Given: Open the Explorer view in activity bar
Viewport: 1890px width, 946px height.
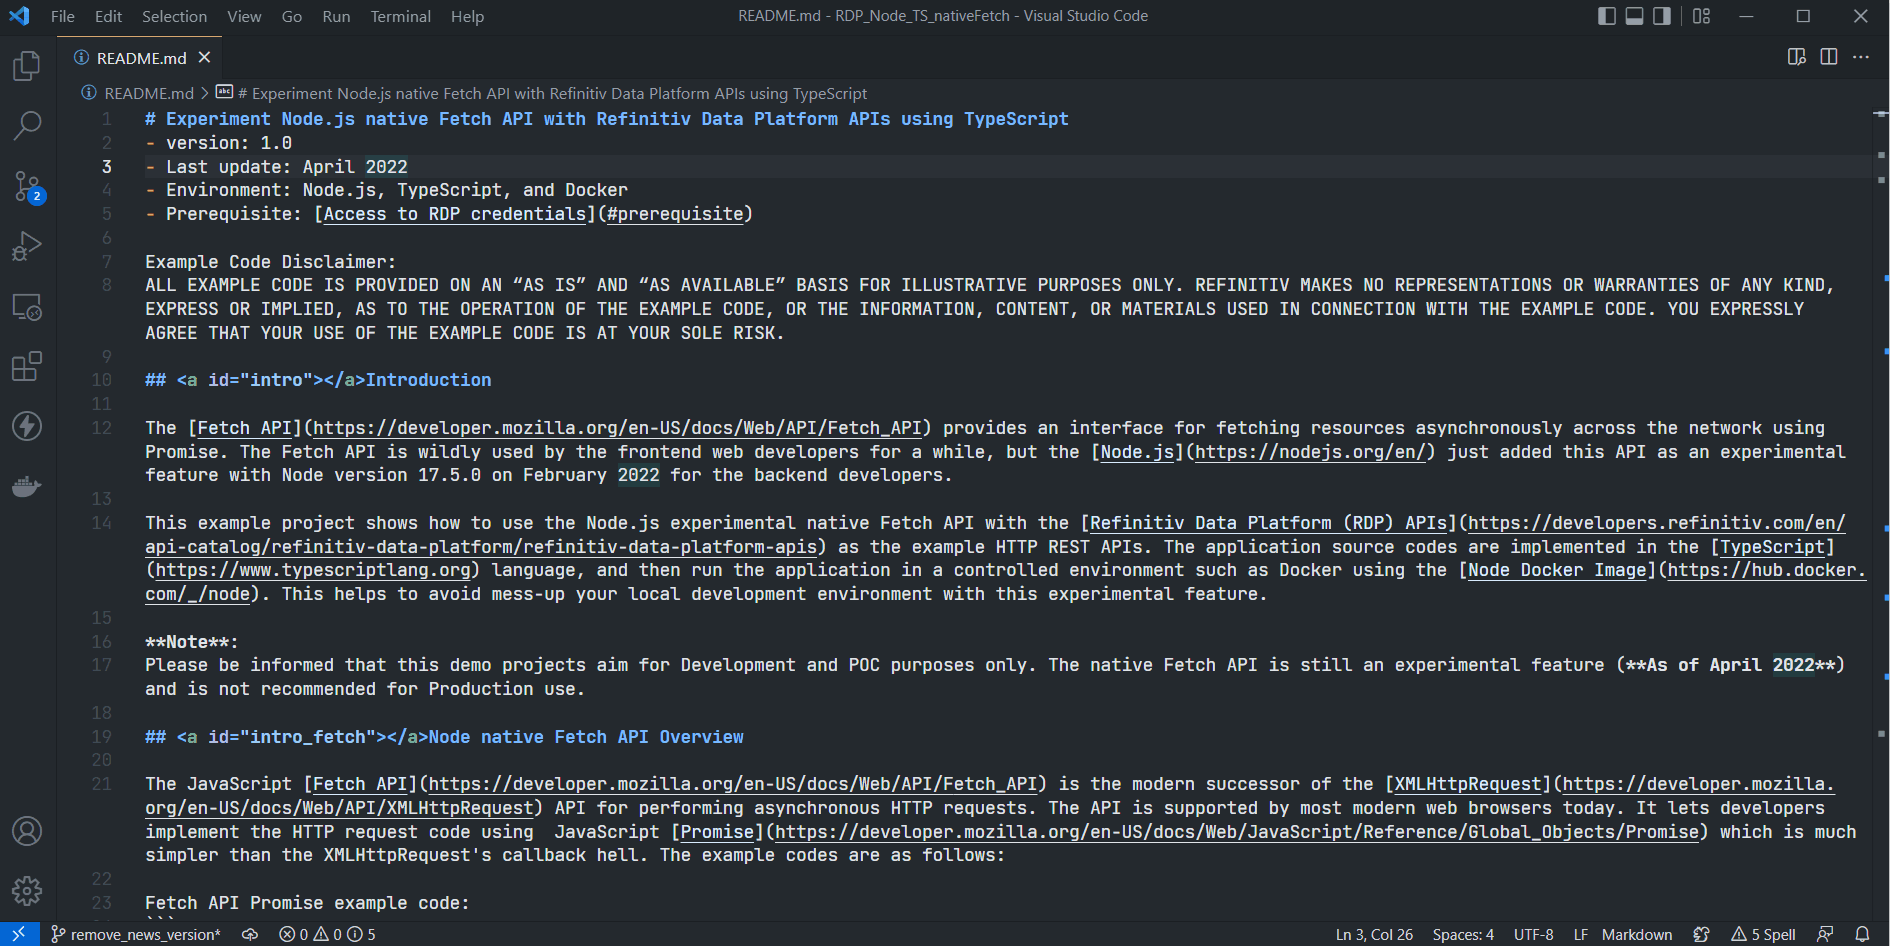Looking at the screenshot, I should (x=27, y=67).
